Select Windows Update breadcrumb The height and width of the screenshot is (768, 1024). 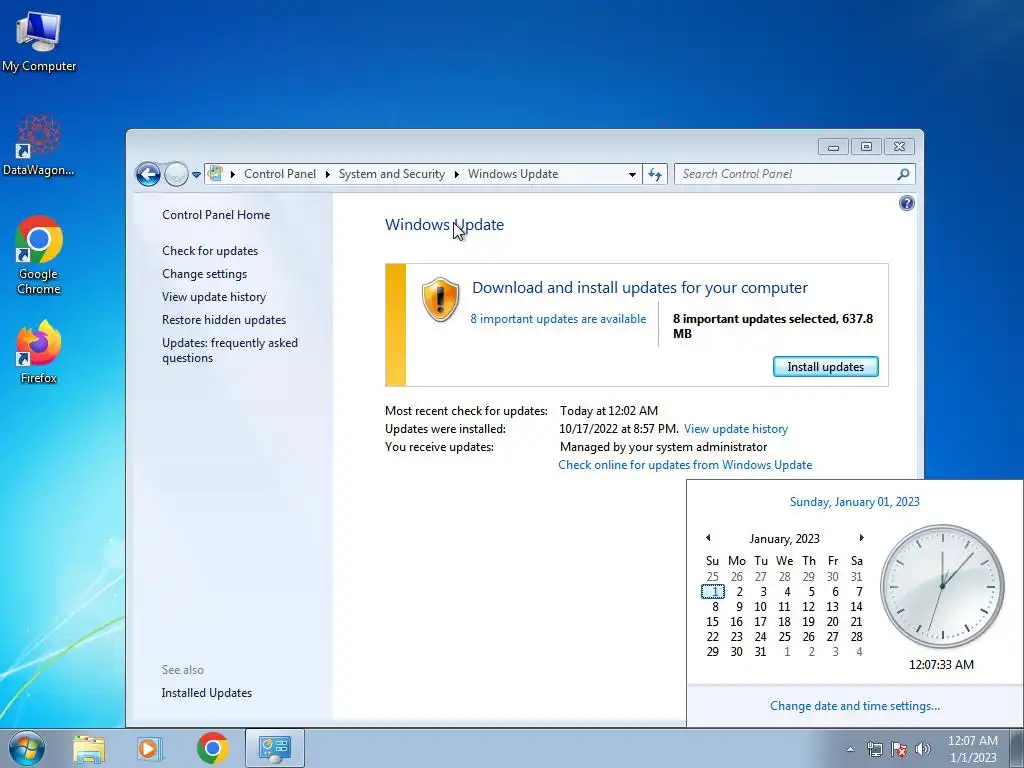pyautogui.click(x=513, y=174)
